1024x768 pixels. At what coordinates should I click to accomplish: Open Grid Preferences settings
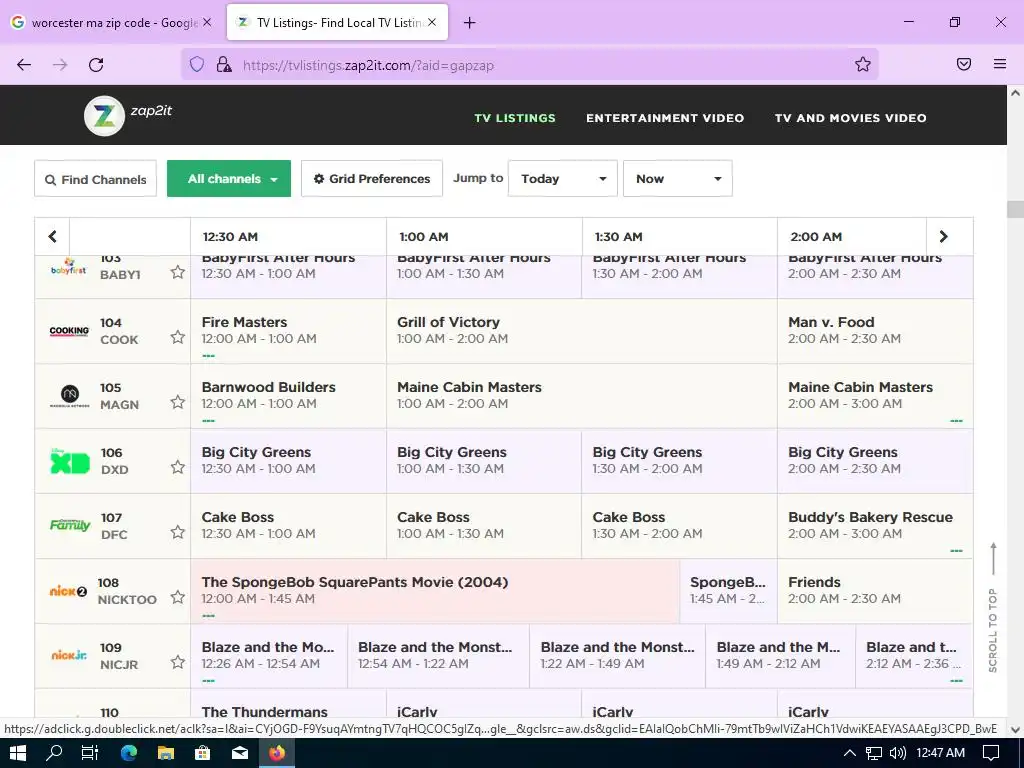click(372, 178)
